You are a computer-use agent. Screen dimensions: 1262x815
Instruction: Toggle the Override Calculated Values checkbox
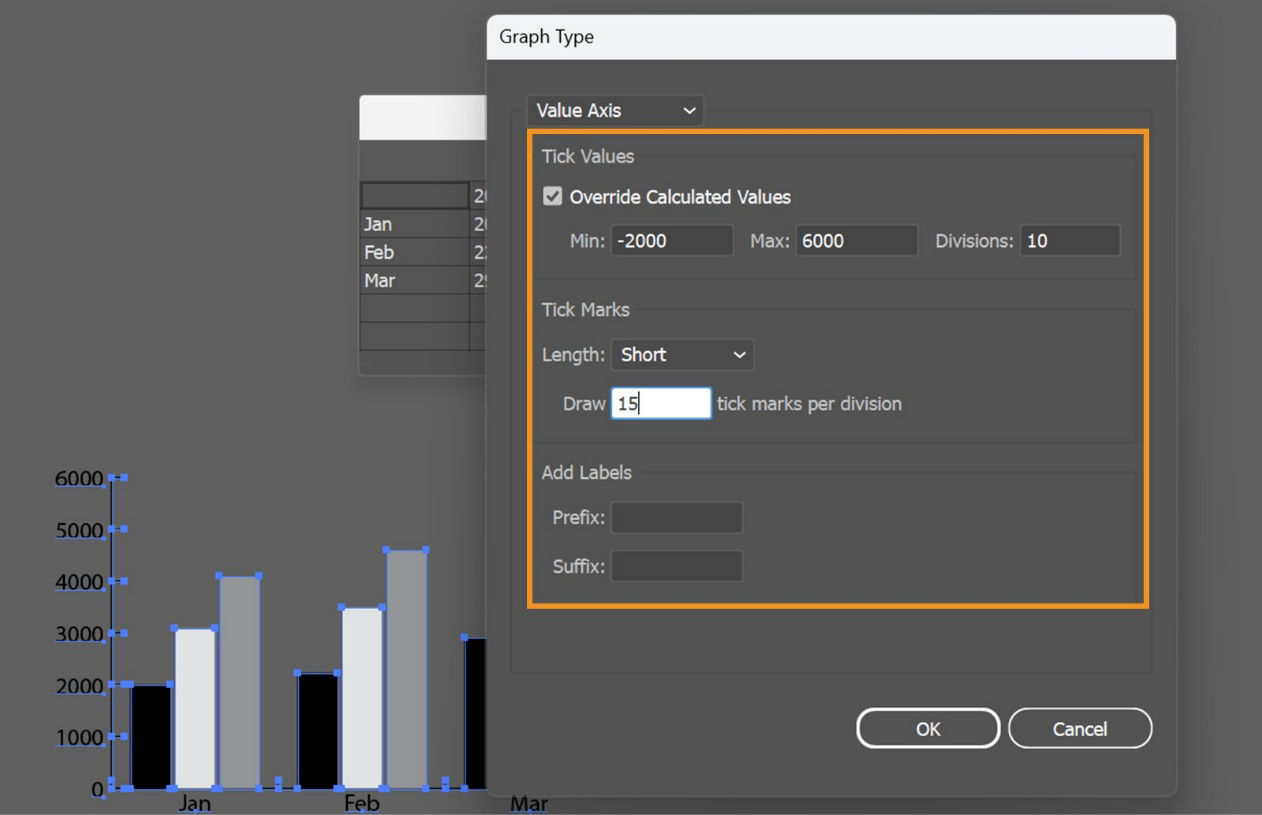point(553,196)
